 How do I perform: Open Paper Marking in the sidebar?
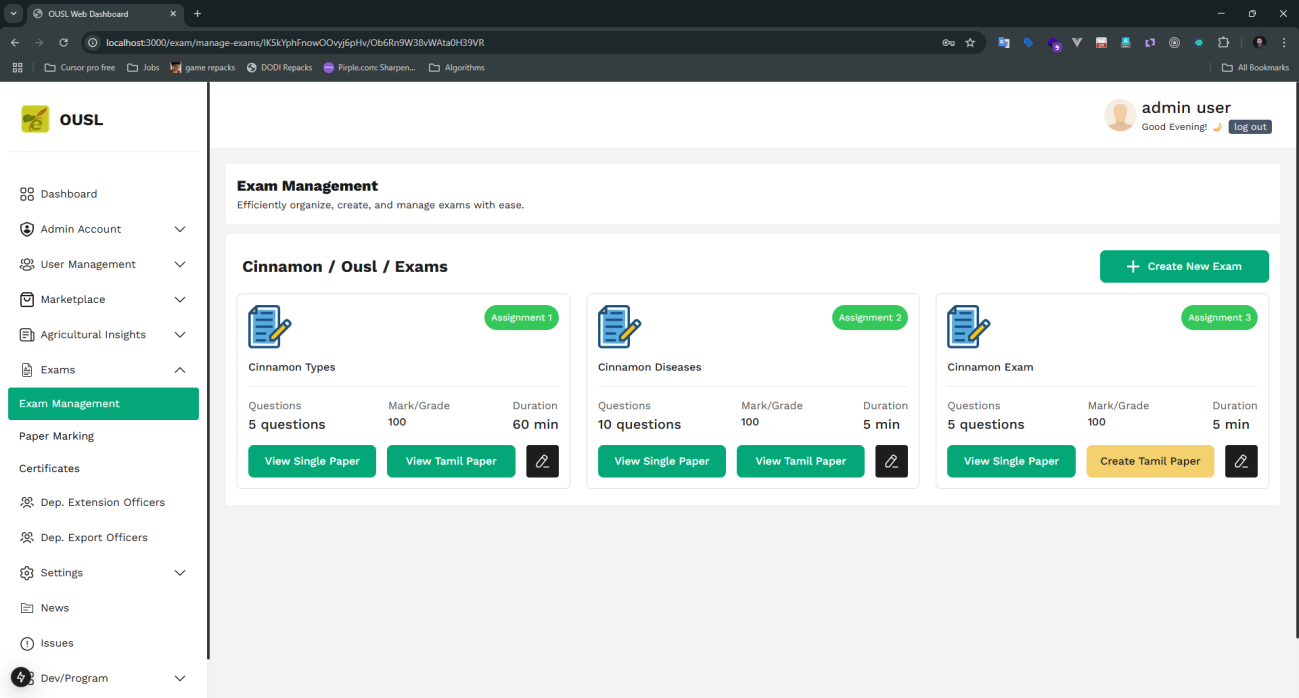click(56, 436)
